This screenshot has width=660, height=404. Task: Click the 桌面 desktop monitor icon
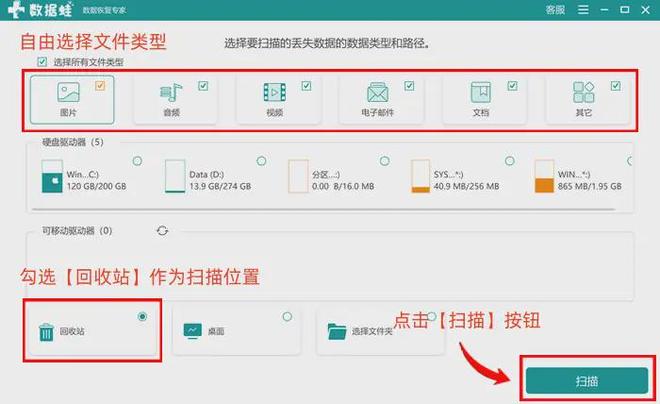[193, 331]
